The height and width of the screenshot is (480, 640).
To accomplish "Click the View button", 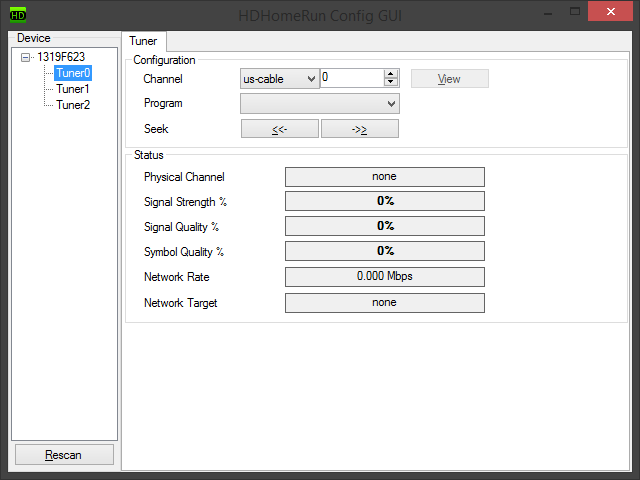I will (449, 78).
